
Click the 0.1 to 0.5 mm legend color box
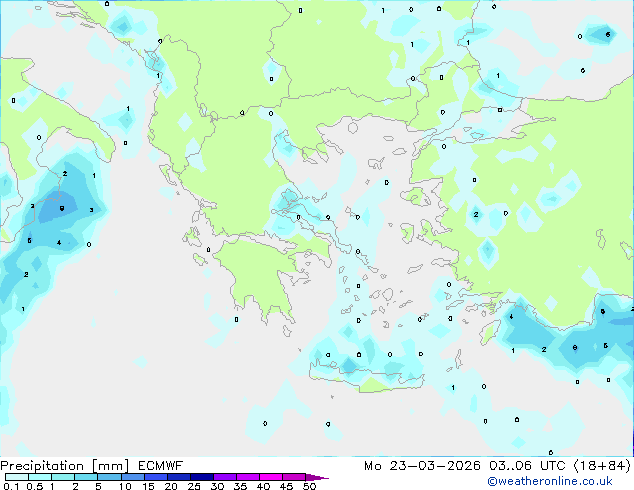(x=17, y=477)
